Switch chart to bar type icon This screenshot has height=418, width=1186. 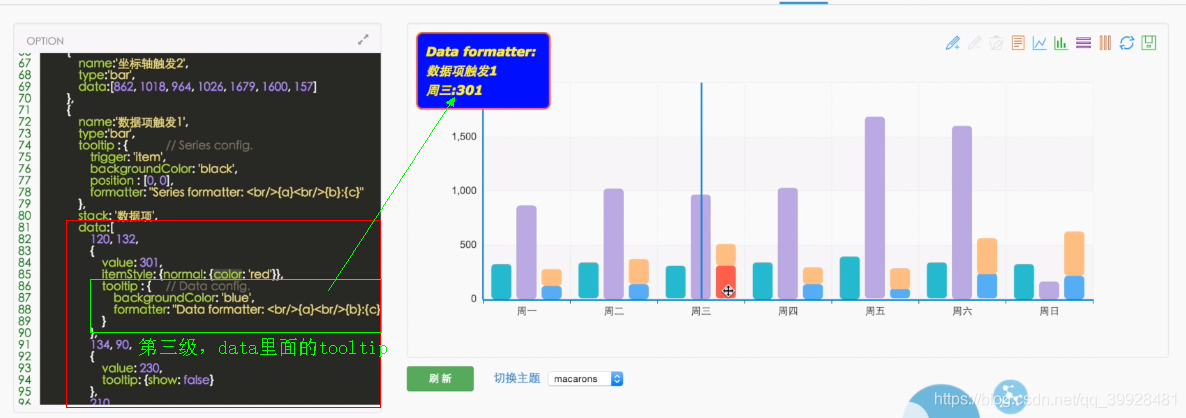1061,43
